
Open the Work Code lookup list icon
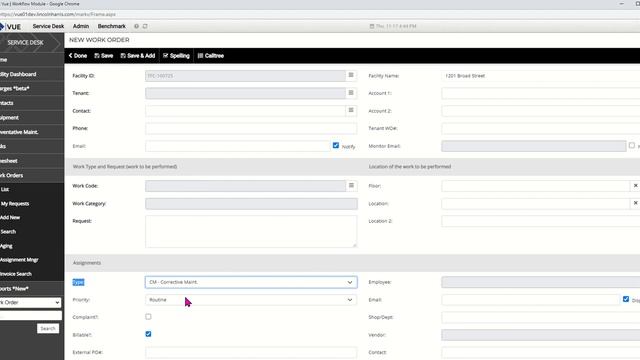point(351,185)
